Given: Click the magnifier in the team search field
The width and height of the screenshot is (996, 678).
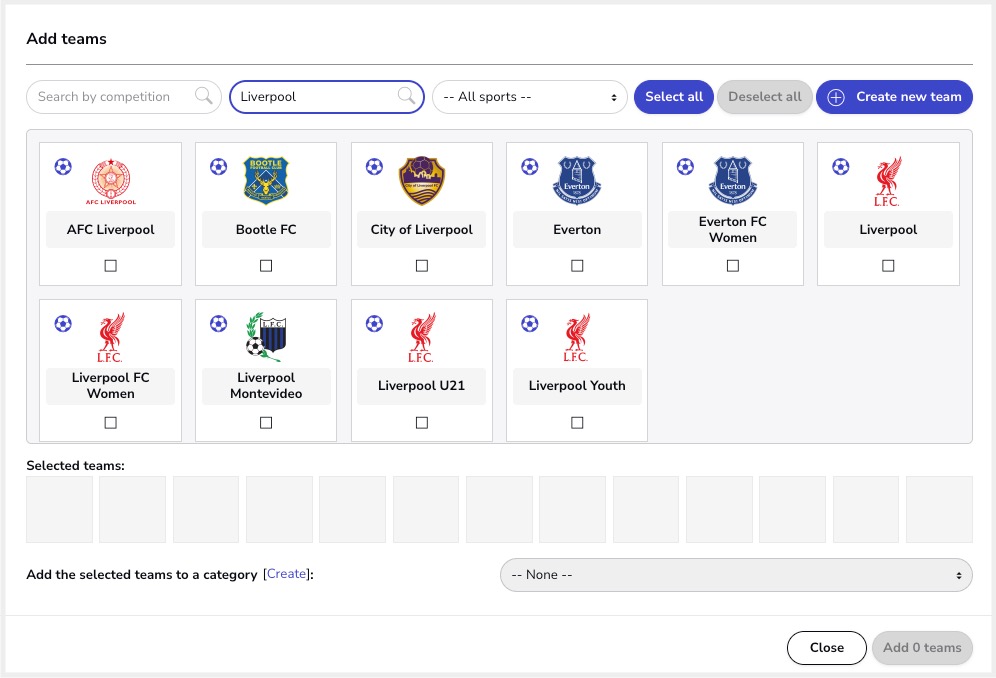Looking at the screenshot, I should (407, 96).
